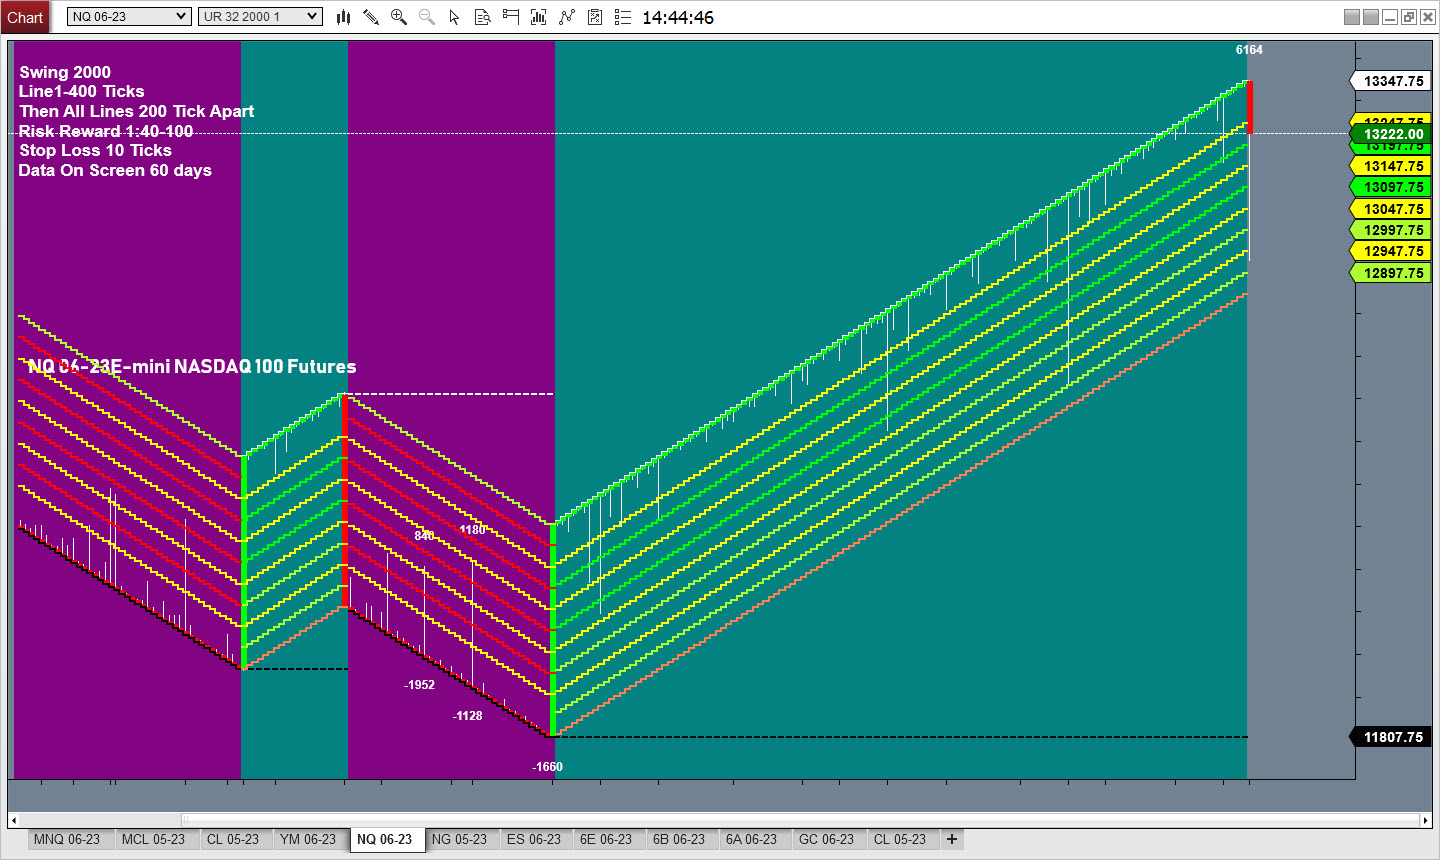Click the 13347.75 price marker
The width and height of the screenshot is (1440, 860).
pos(1392,81)
